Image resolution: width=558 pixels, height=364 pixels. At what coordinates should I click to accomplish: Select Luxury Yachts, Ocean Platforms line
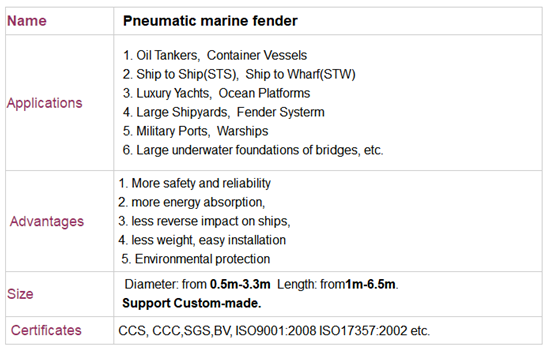[x=216, y=93]
